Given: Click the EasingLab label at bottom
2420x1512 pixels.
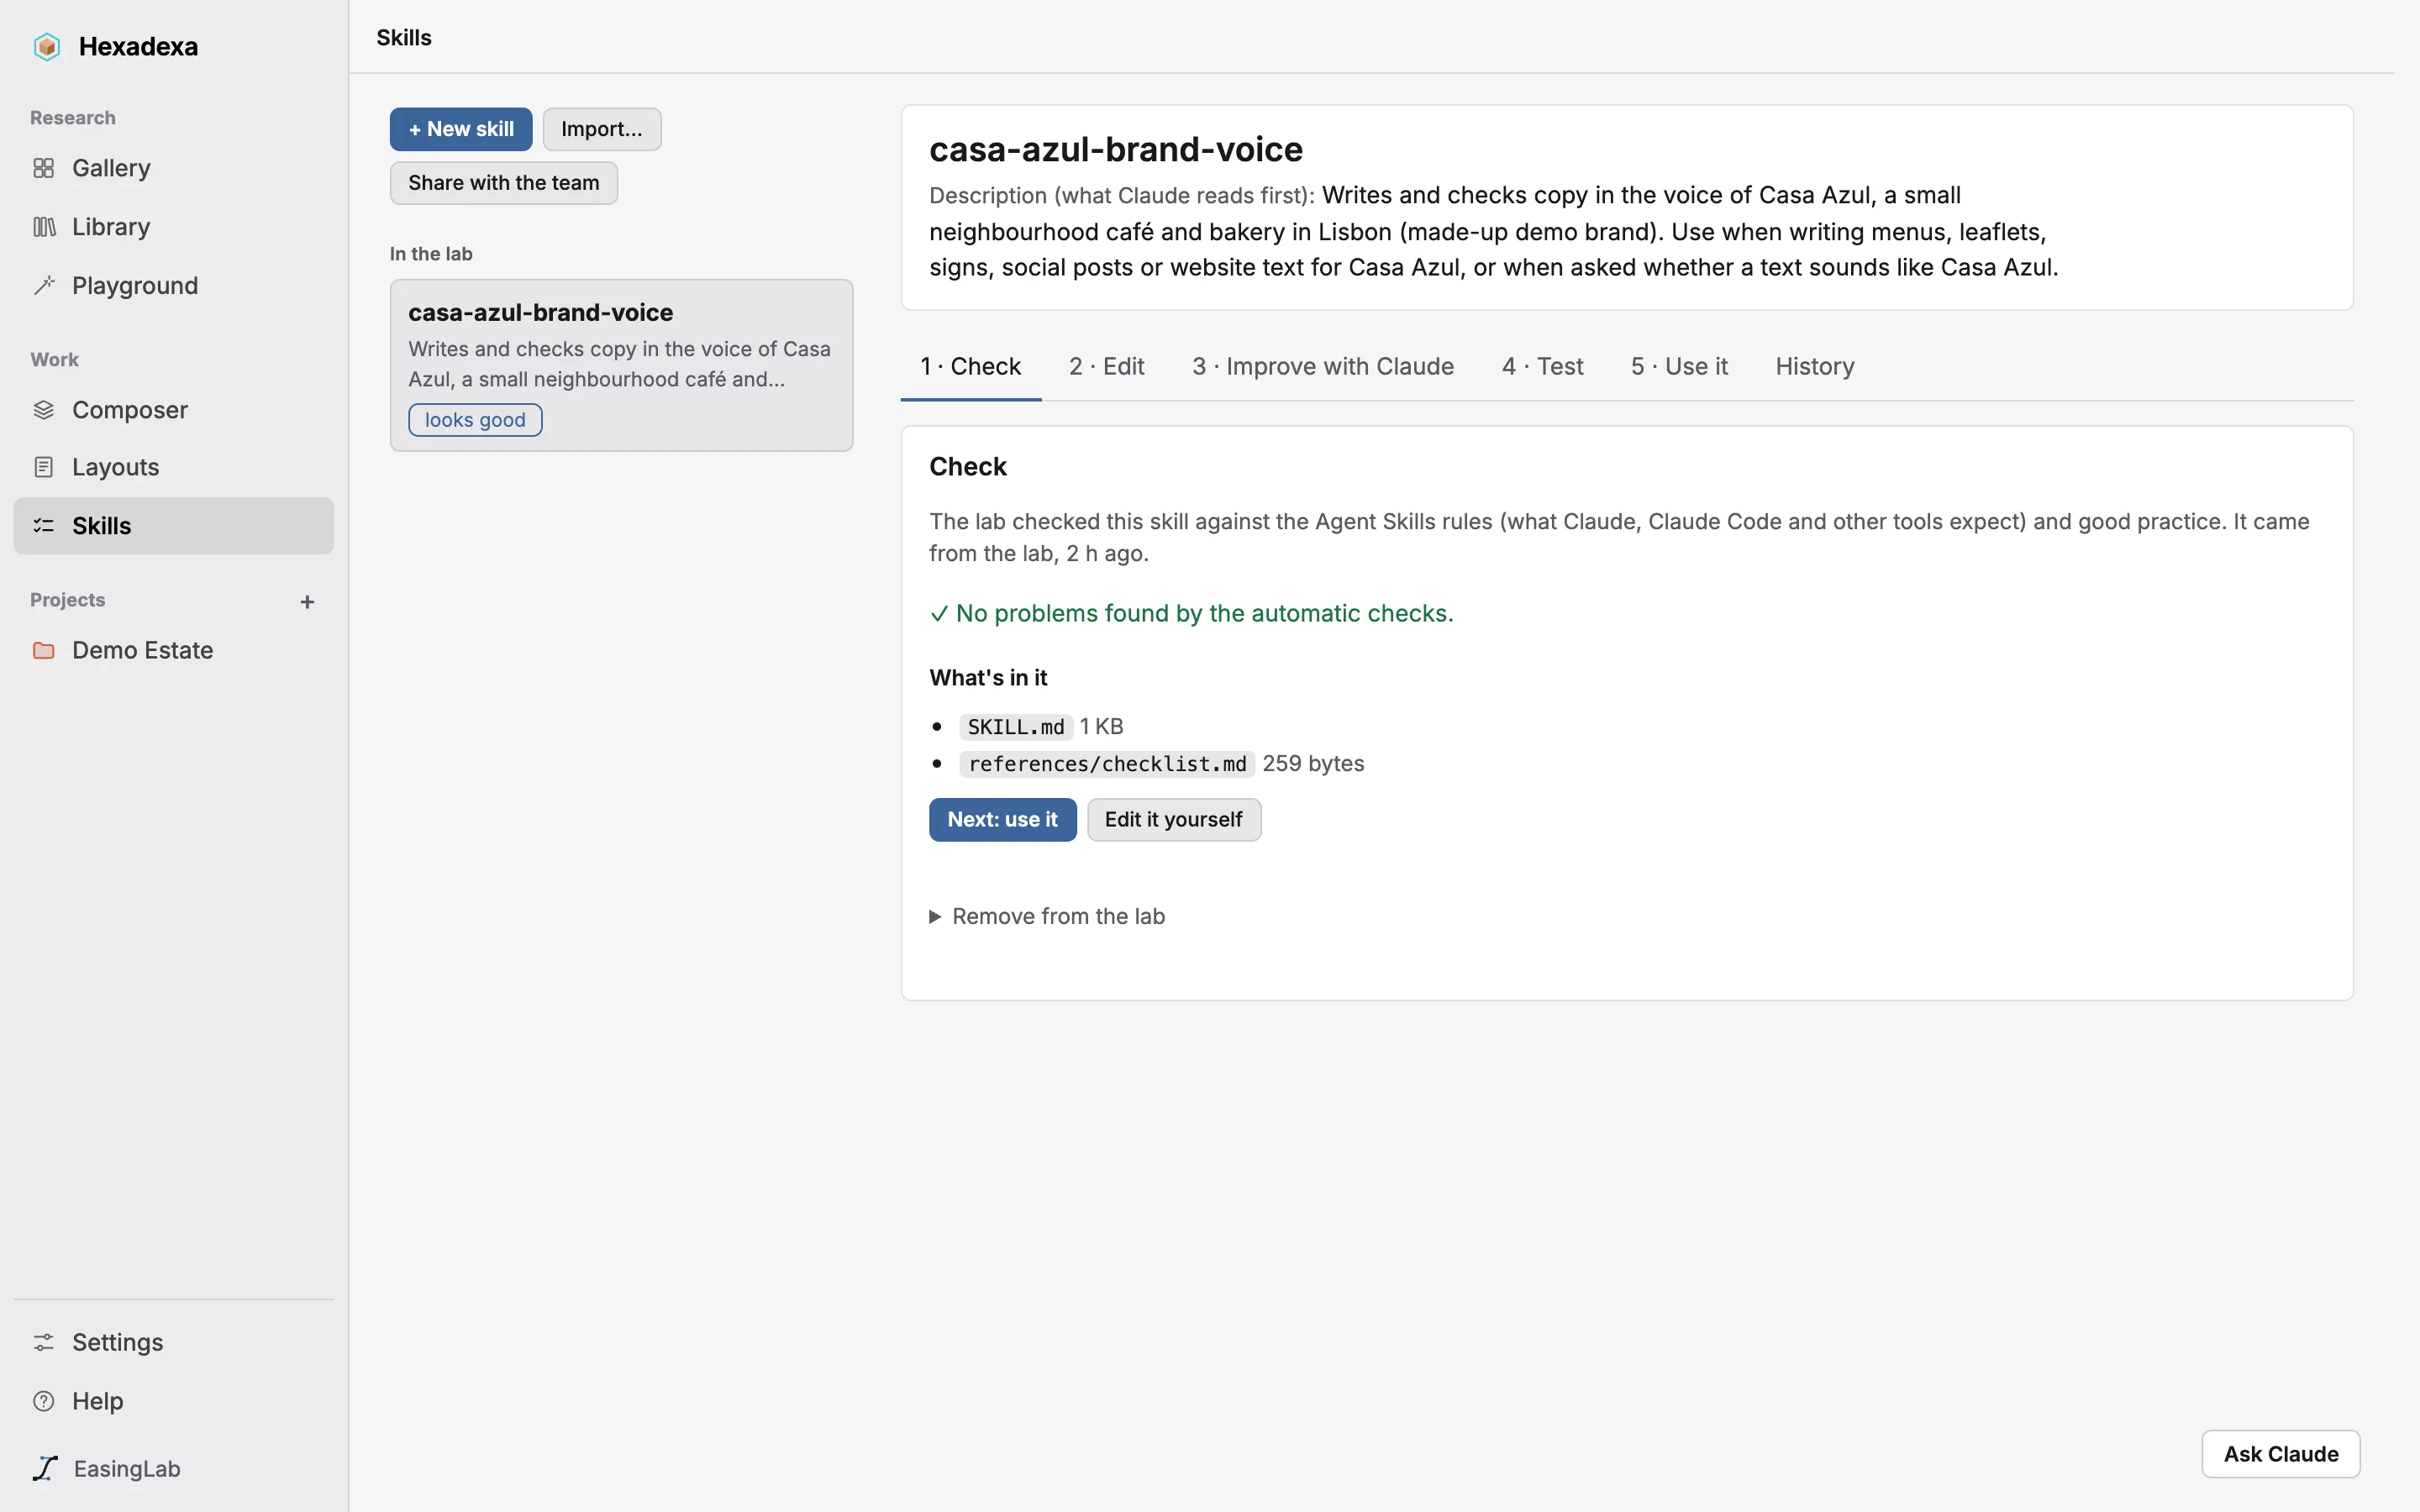Looking at the screenshot, I should click(x=127, y=1468).
